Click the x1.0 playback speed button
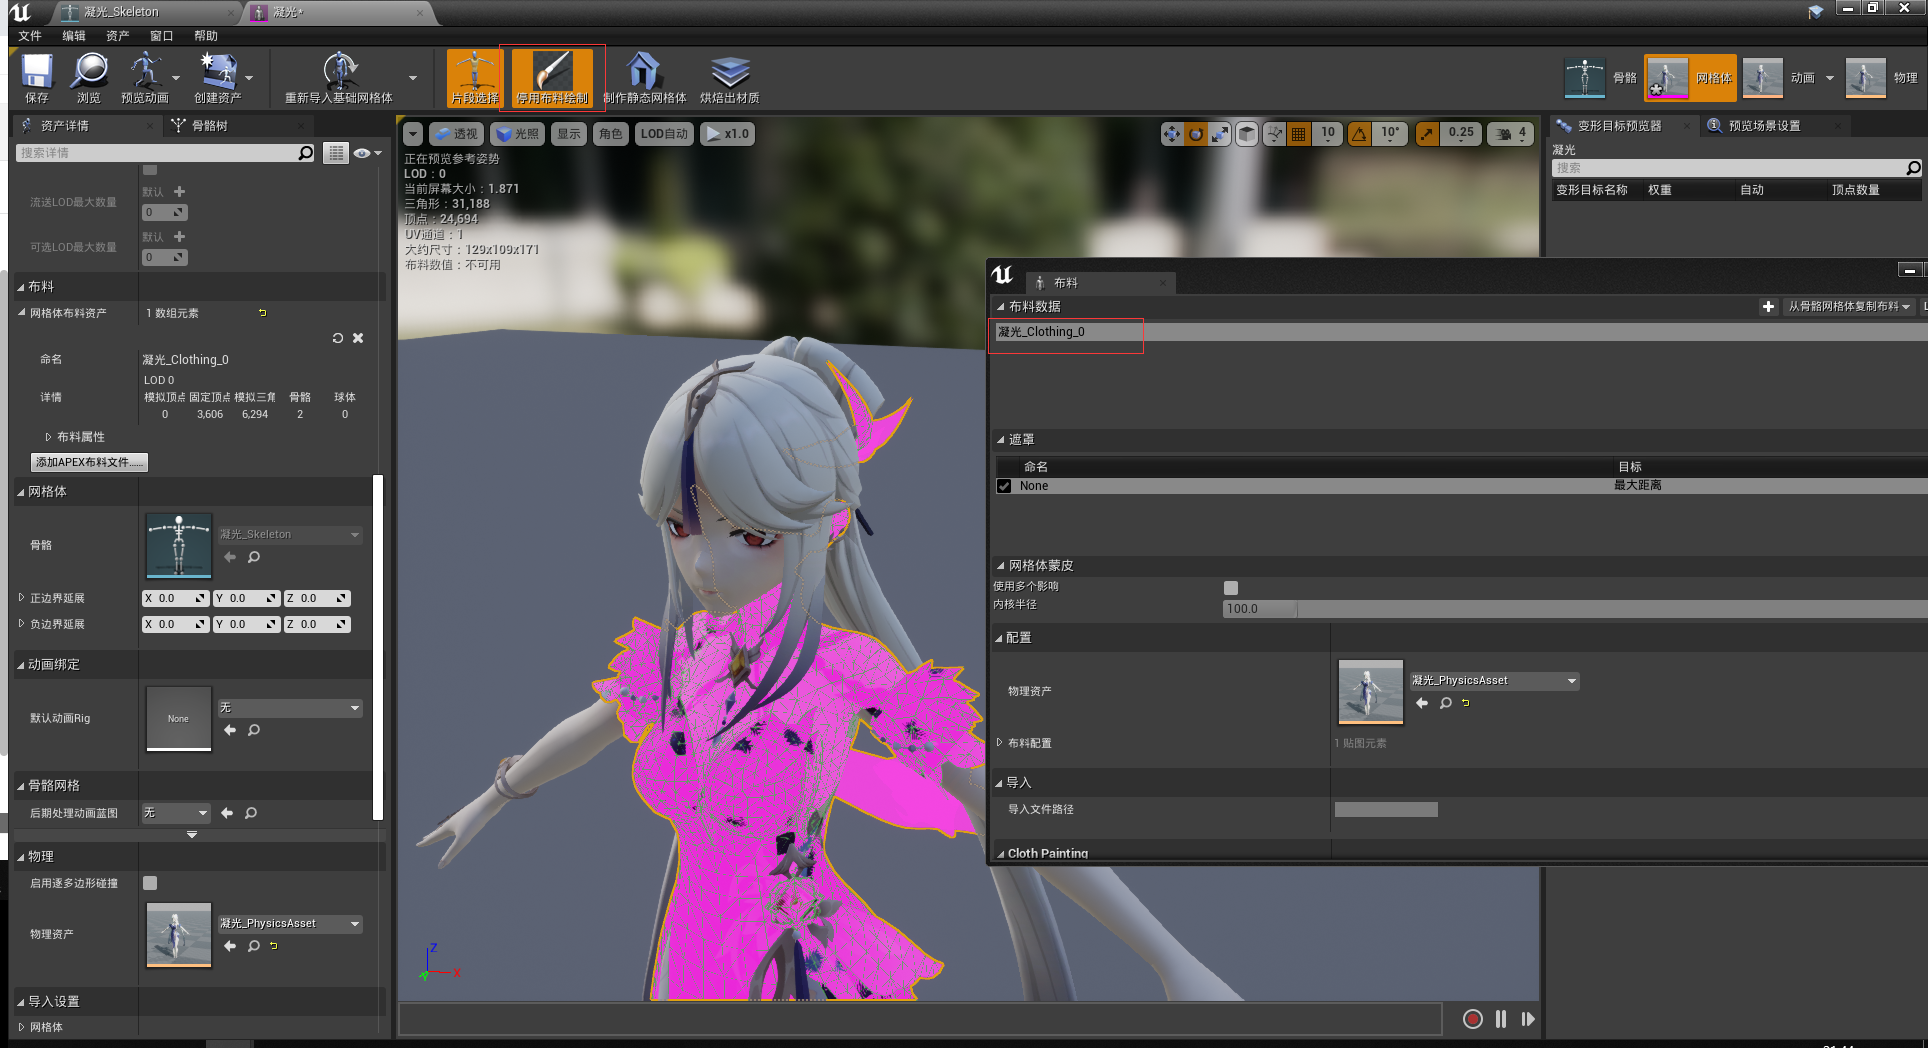 click(727, 134)
